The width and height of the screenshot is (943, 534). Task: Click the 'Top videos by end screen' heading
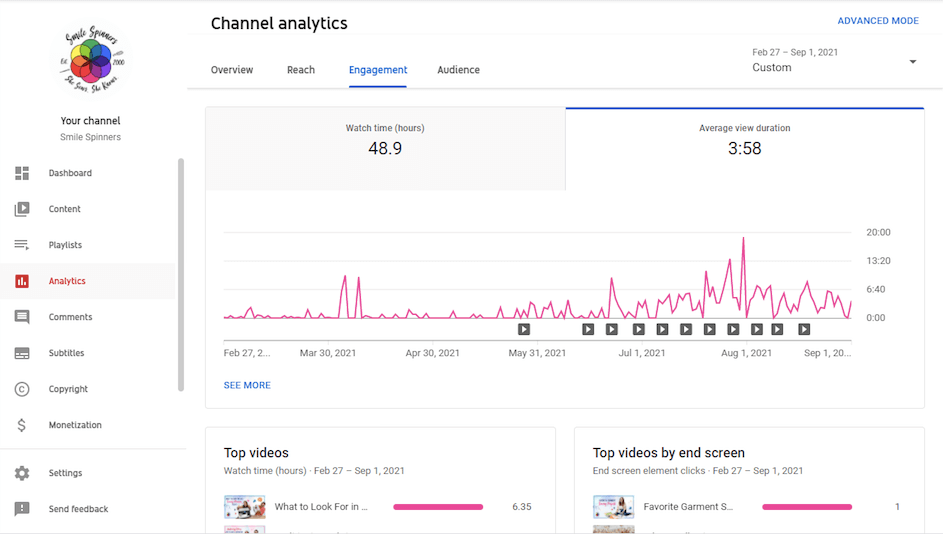(x=669, y=453)
